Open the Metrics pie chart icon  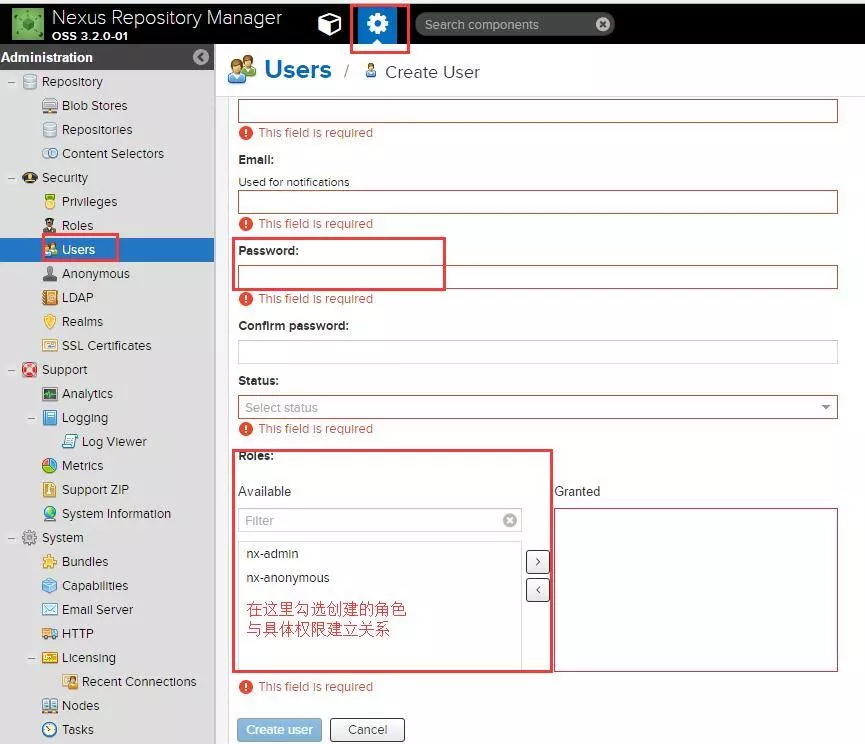[x=50, y=465]
